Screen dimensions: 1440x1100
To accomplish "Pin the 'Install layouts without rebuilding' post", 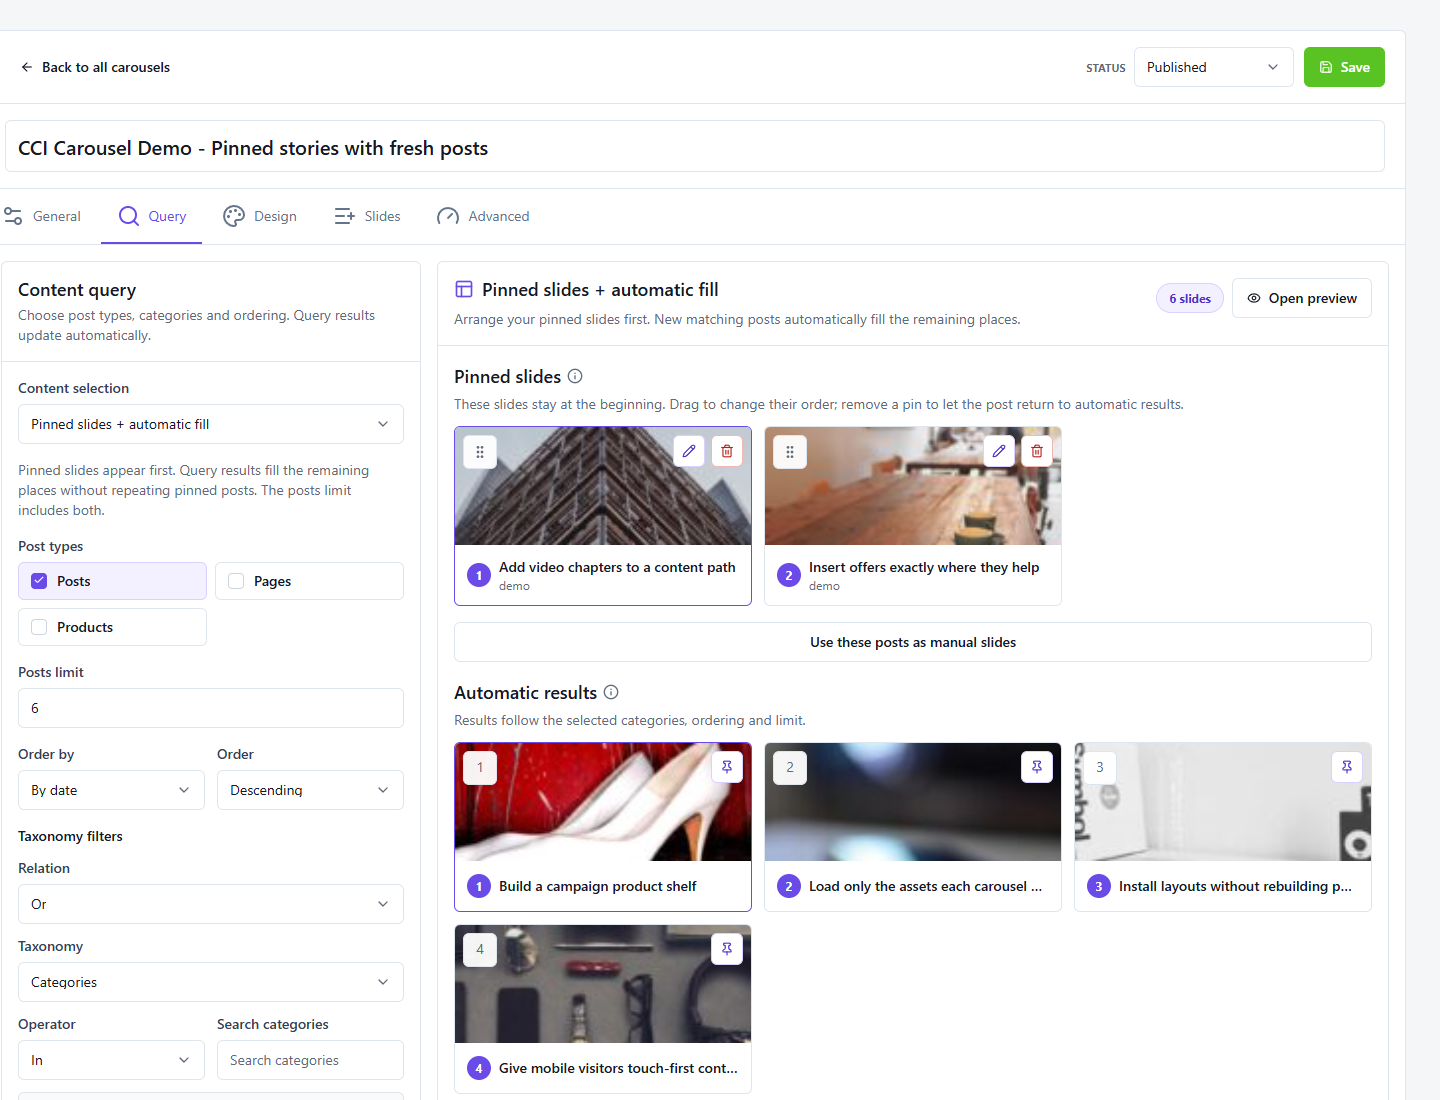I will point(1347,767).
